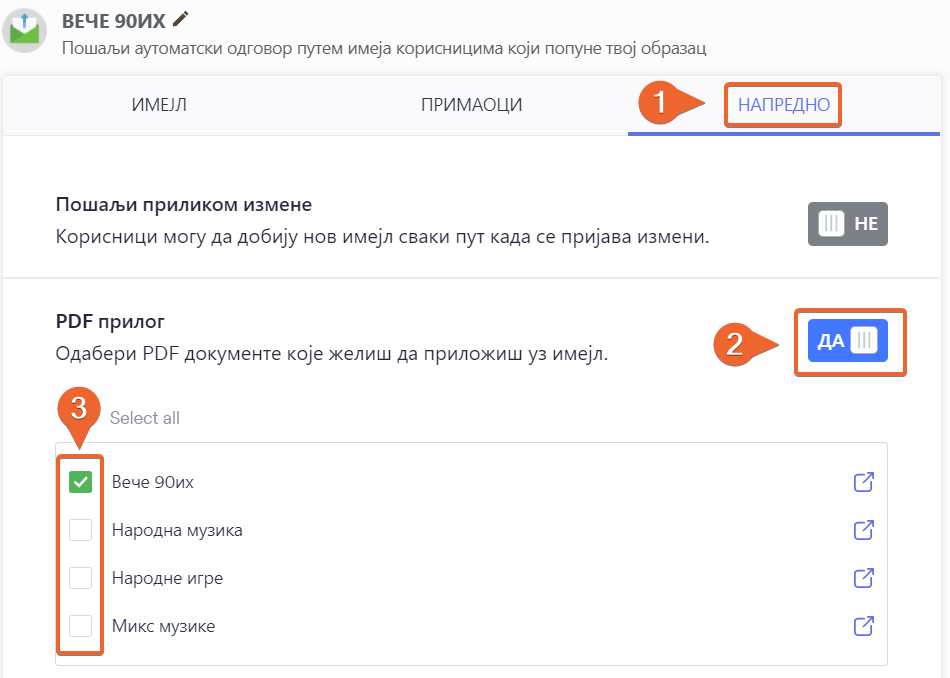This screenshot has width=950, height=678.
Task: Uncheck the Вече 90их checkbox
Action: pyautogui.click(x=80, y=482)
